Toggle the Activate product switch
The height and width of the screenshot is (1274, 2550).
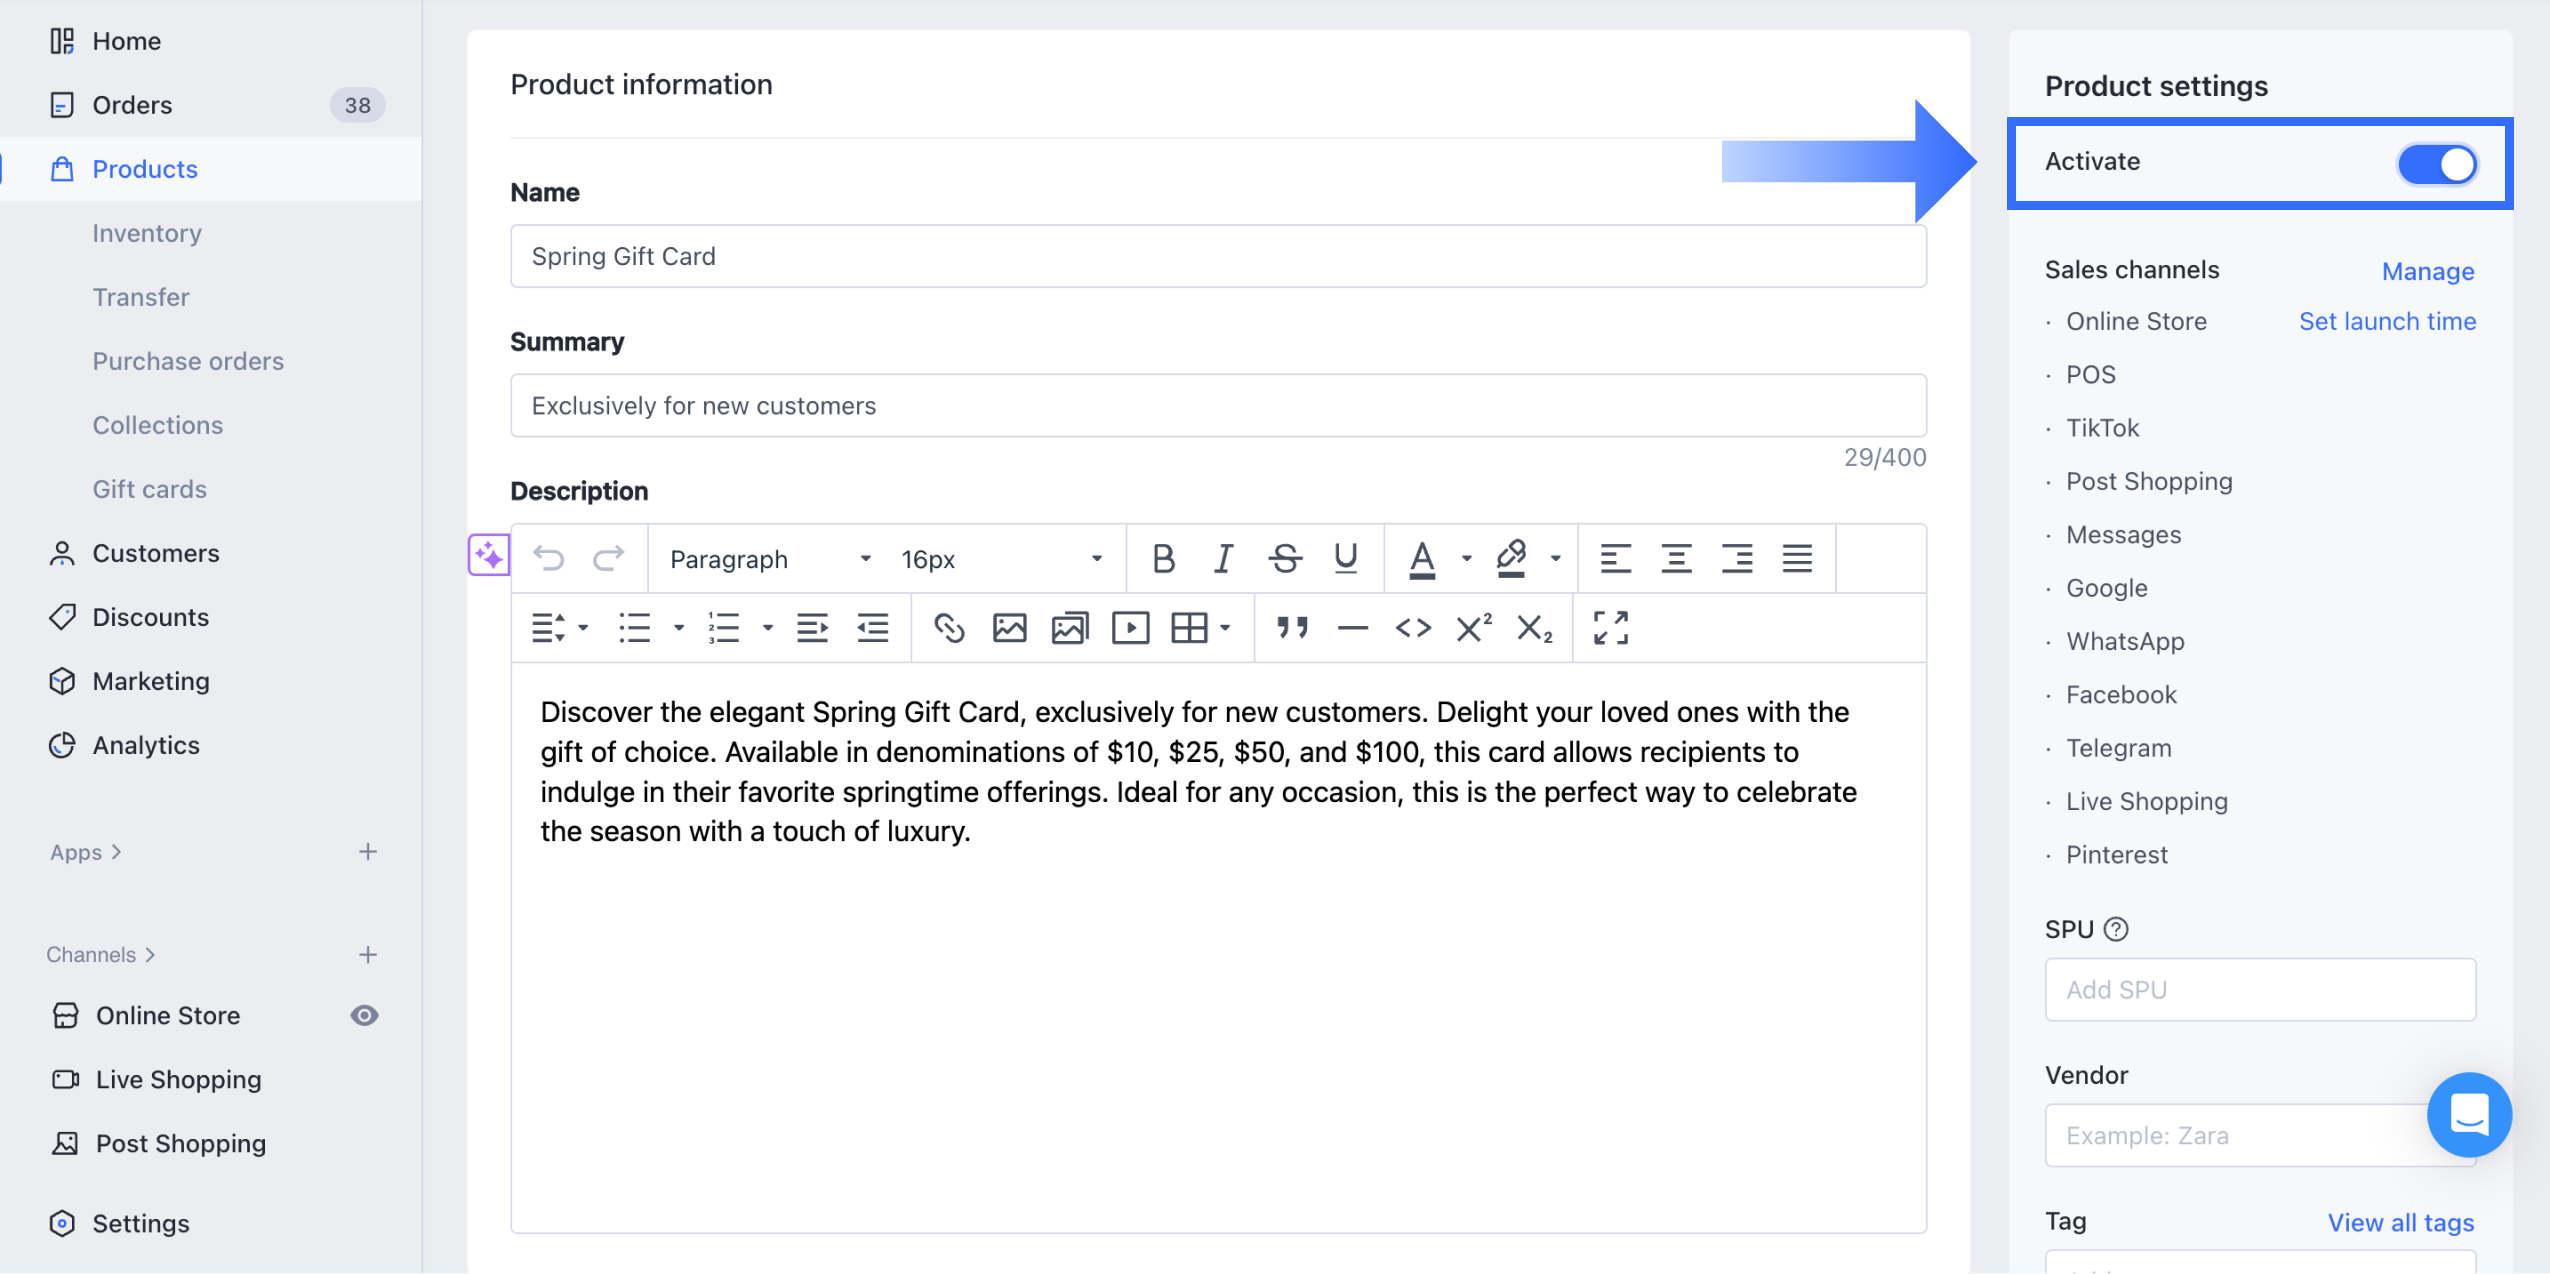pos(2436,164)
